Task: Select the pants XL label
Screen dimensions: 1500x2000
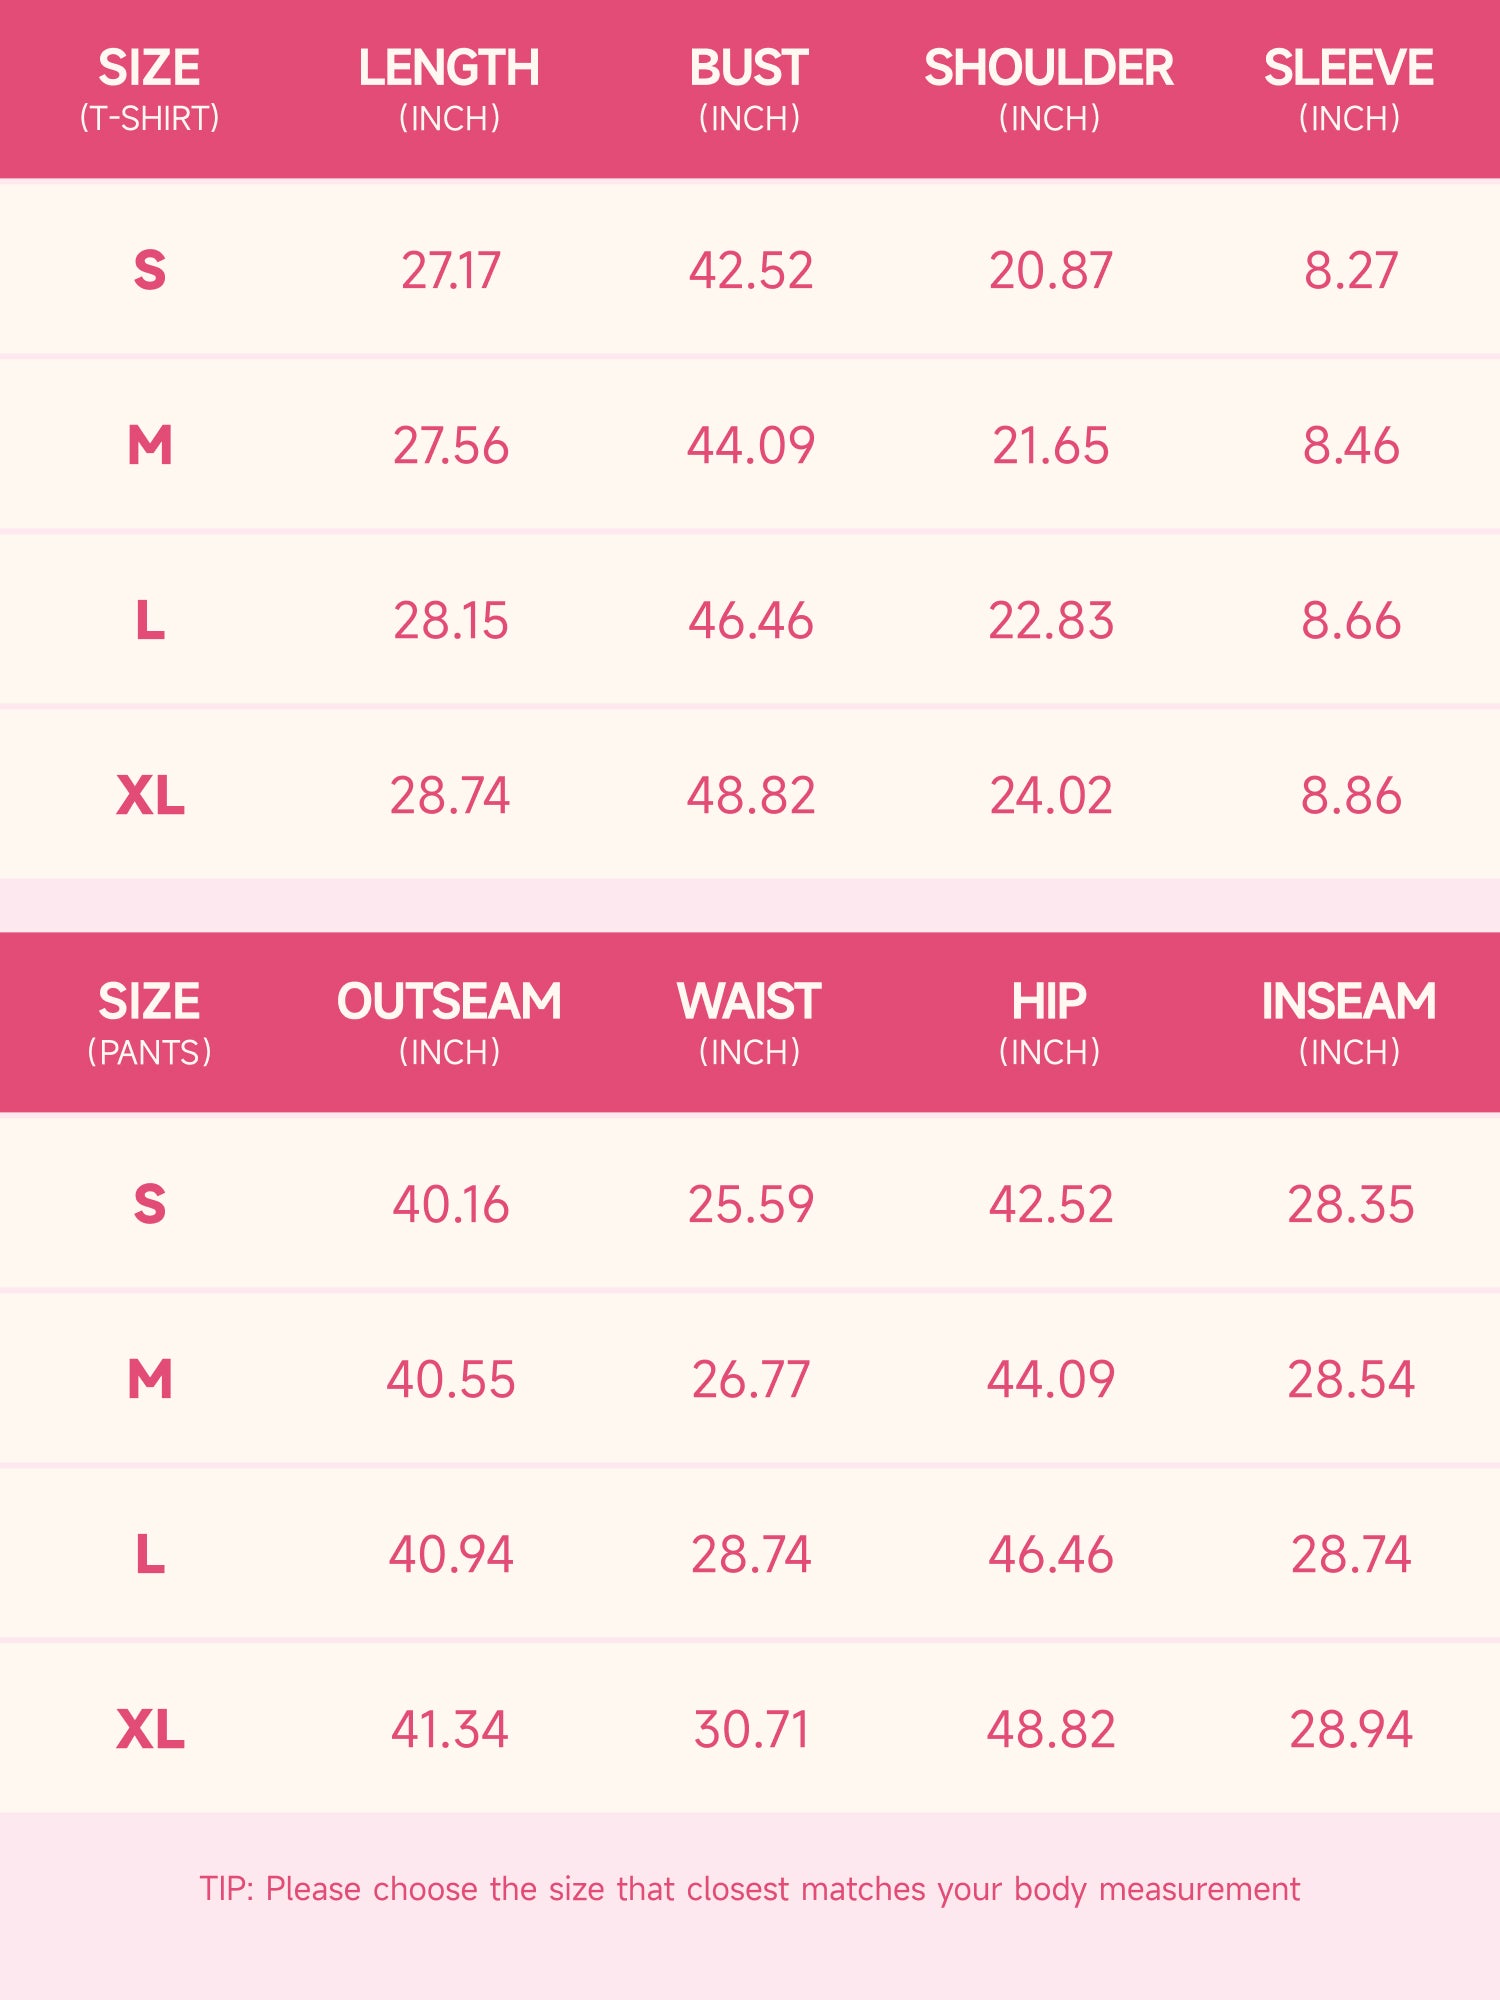Action: [x=150, y=1729]
